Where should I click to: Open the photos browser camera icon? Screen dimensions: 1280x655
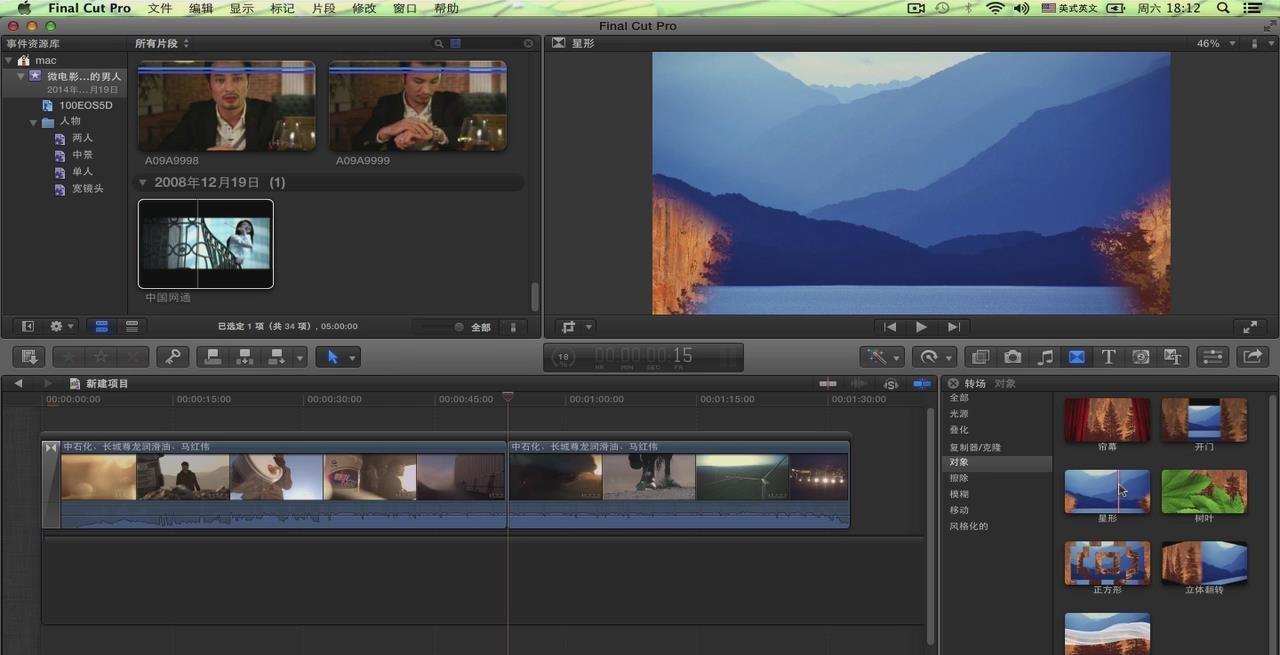(x=1013, y=357)
